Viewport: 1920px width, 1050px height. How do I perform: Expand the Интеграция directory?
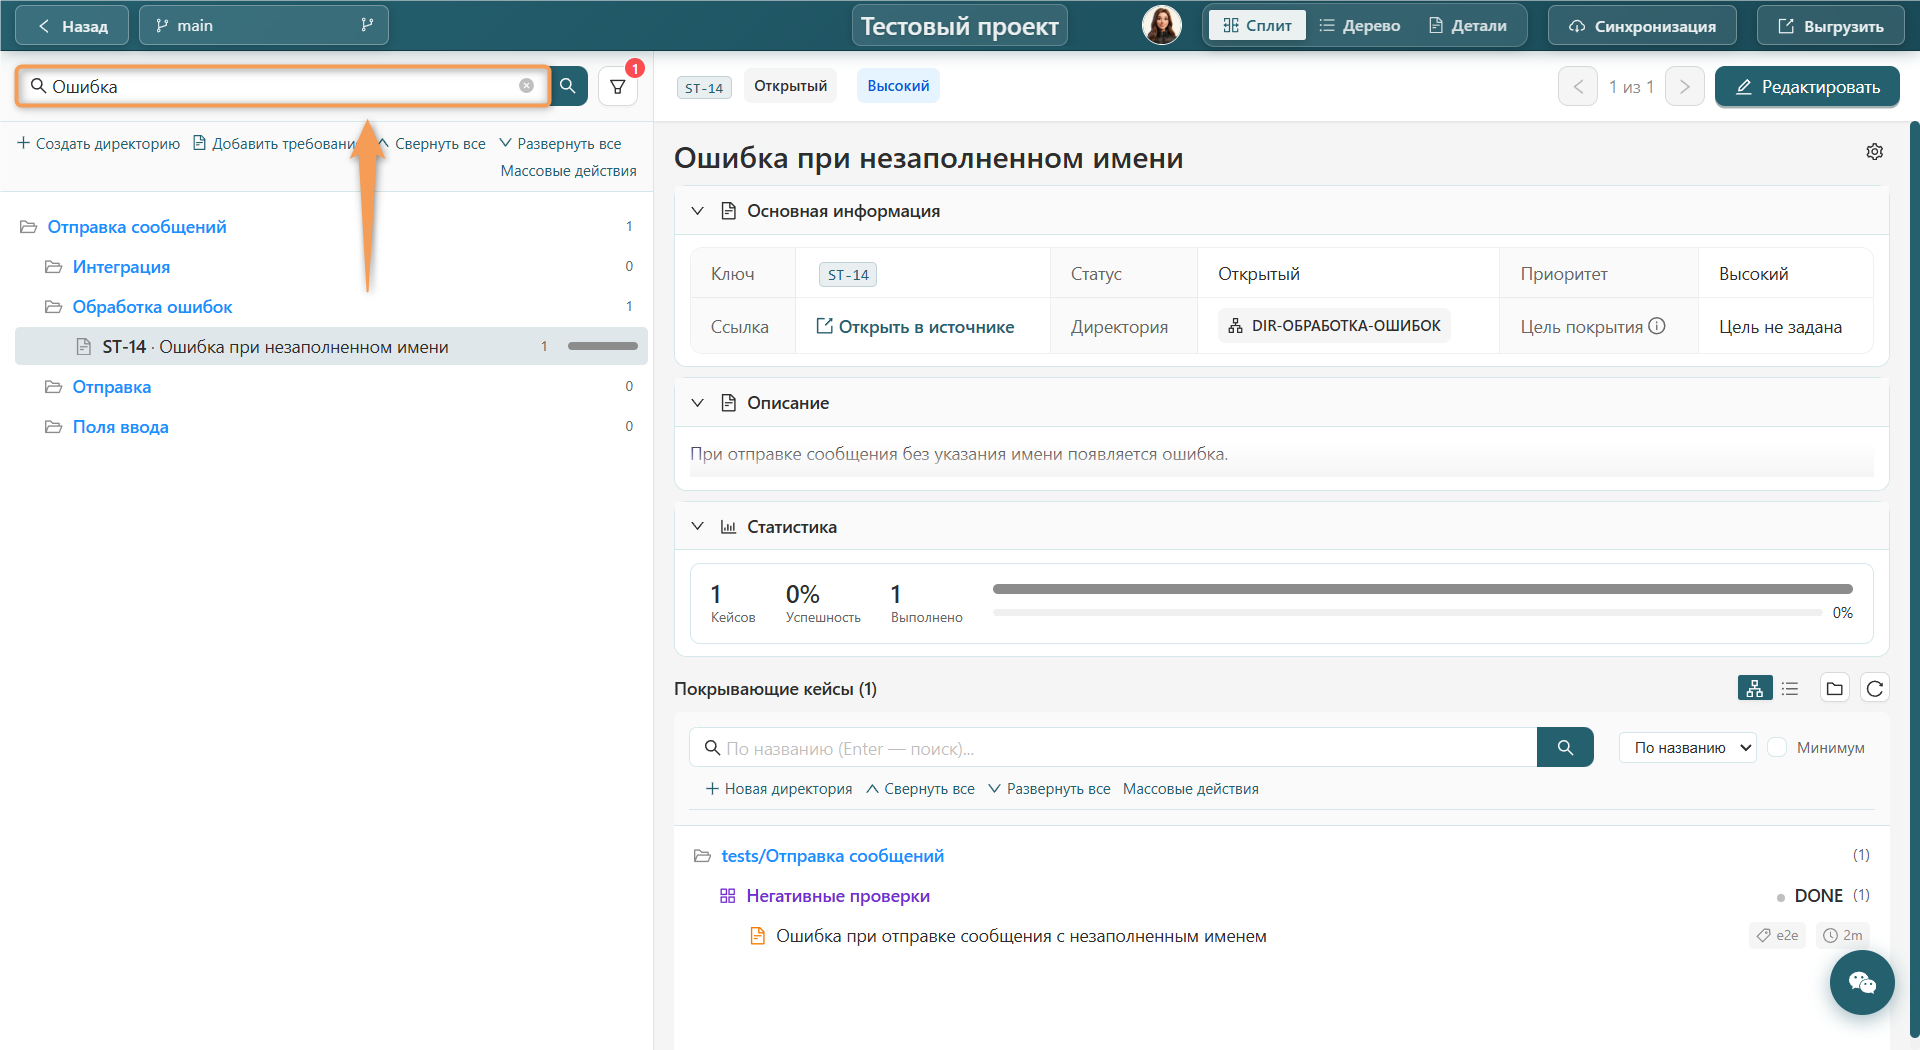53,267
